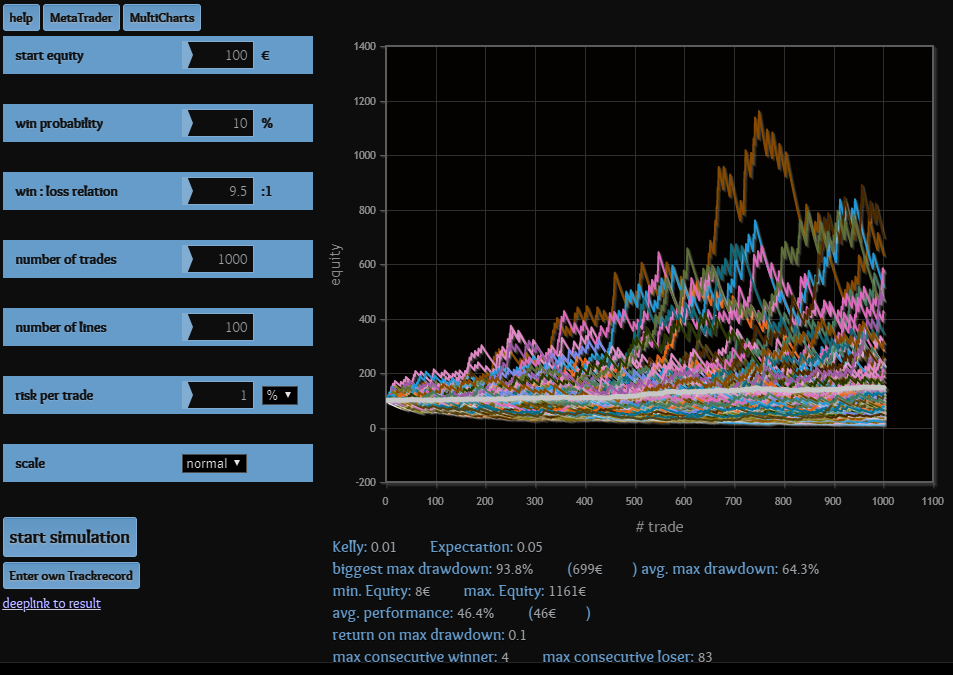The image size is (953, 675).
Task: Click the 'number of lines' label
Action: pyautogui.click(x=61, y=327)
